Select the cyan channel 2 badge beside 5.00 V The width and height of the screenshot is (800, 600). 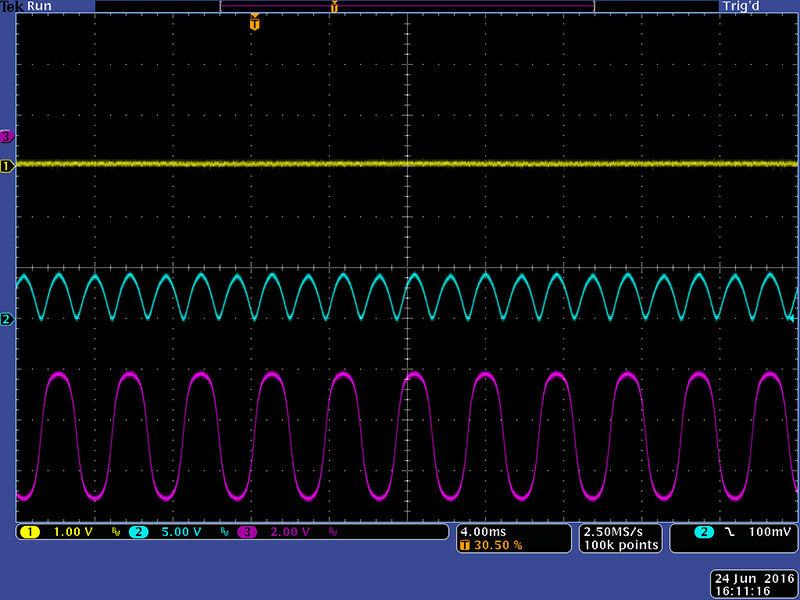point(138,532)
